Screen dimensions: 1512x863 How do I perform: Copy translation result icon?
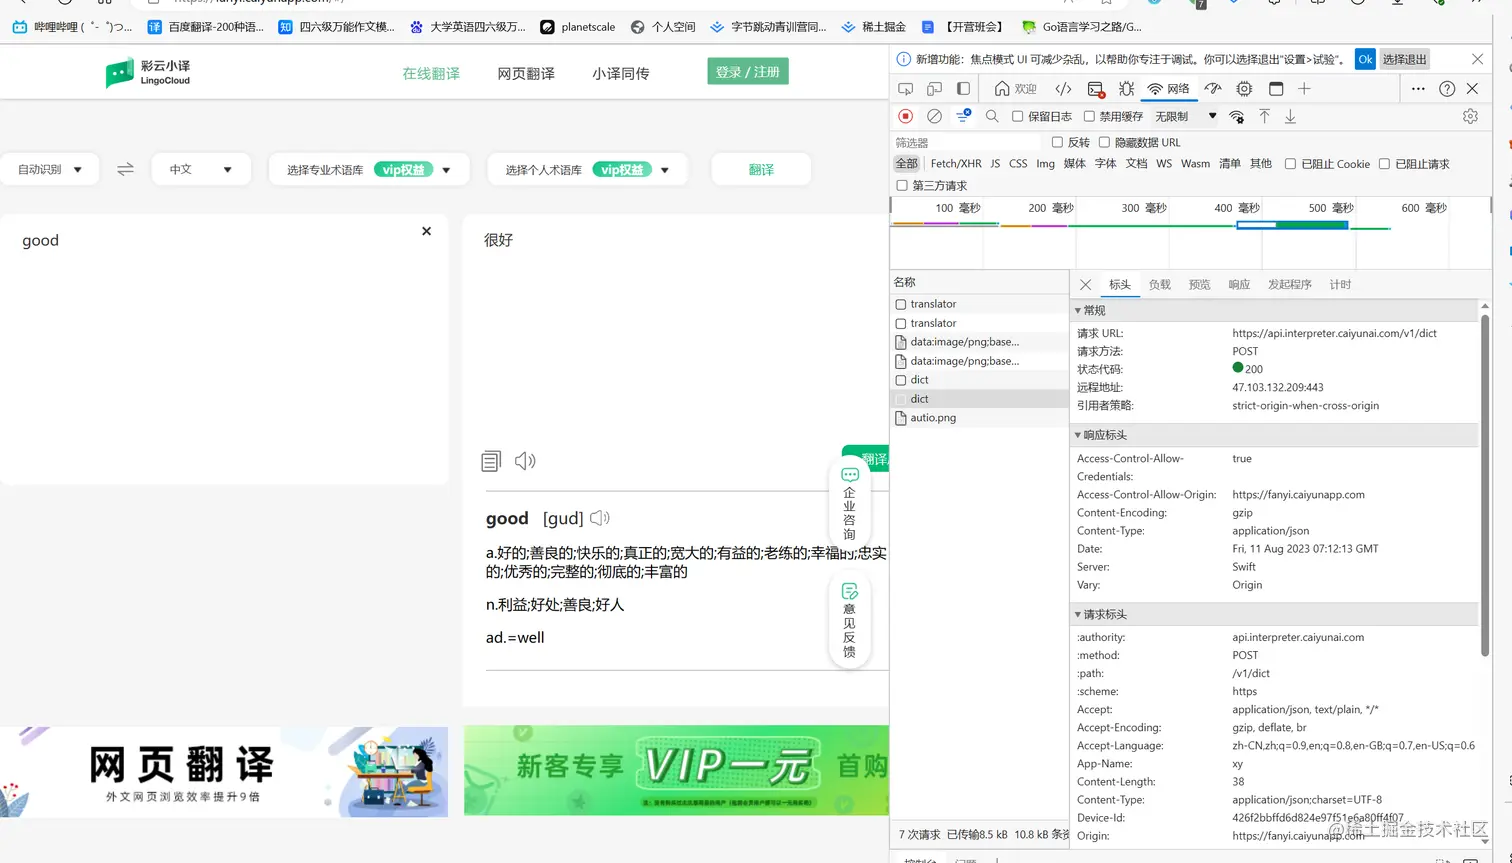tap(491, 461)
